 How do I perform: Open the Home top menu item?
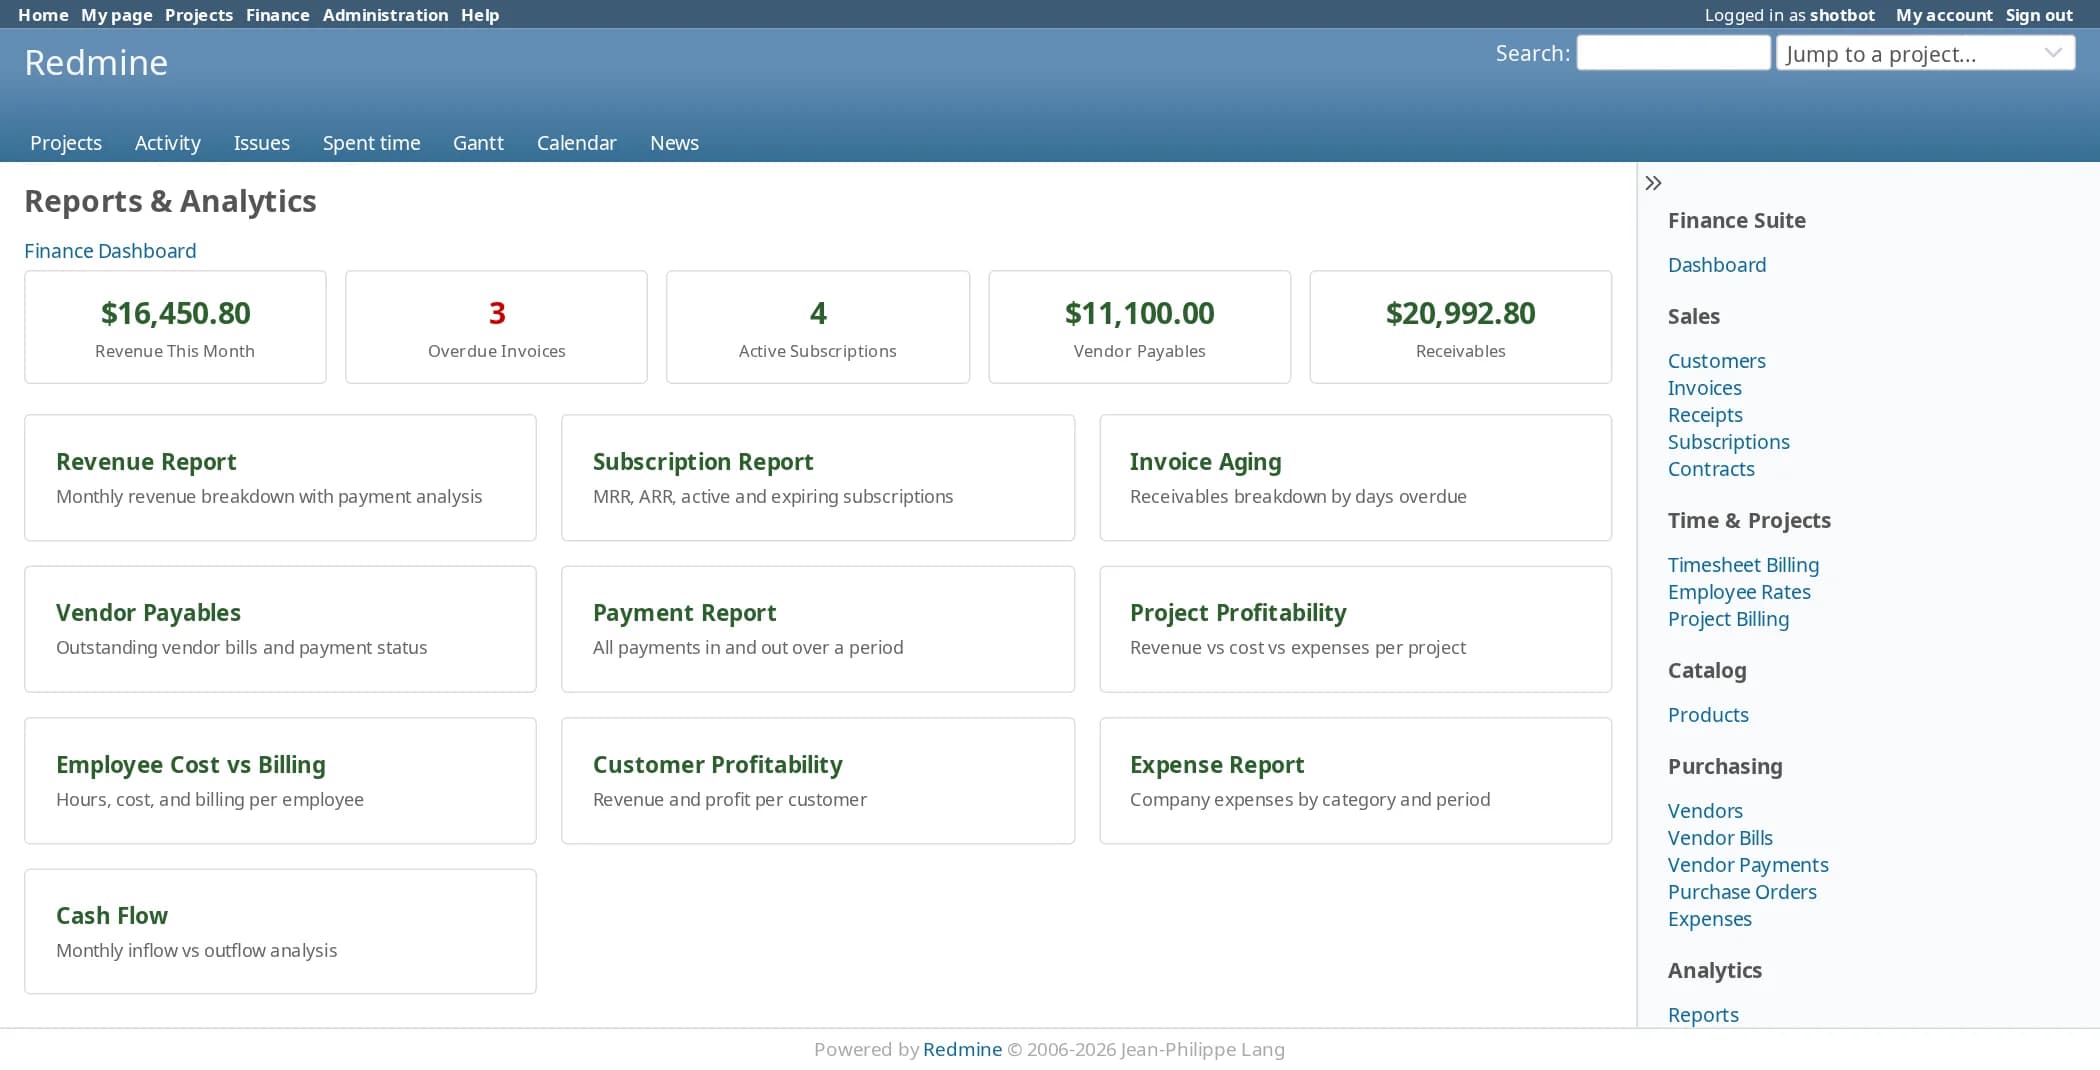[x=43, y=15]
